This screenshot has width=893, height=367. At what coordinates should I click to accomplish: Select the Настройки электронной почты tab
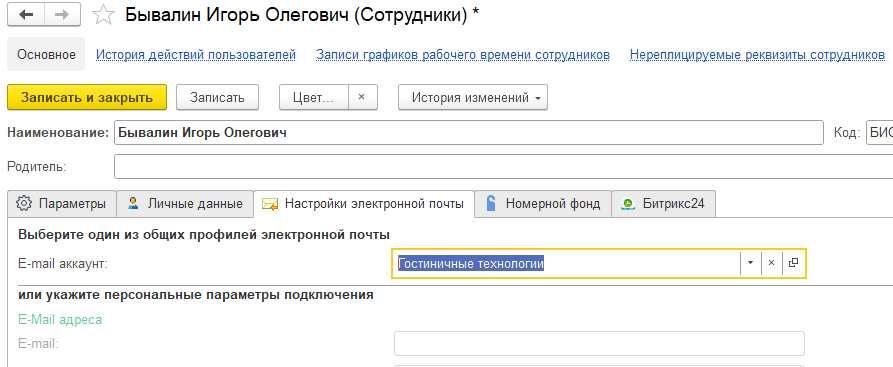pyautogui.click(x=364, y=204)
